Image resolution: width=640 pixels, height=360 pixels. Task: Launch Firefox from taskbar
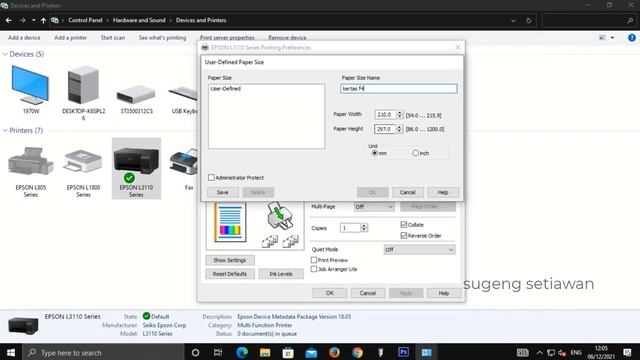[334, 352]
